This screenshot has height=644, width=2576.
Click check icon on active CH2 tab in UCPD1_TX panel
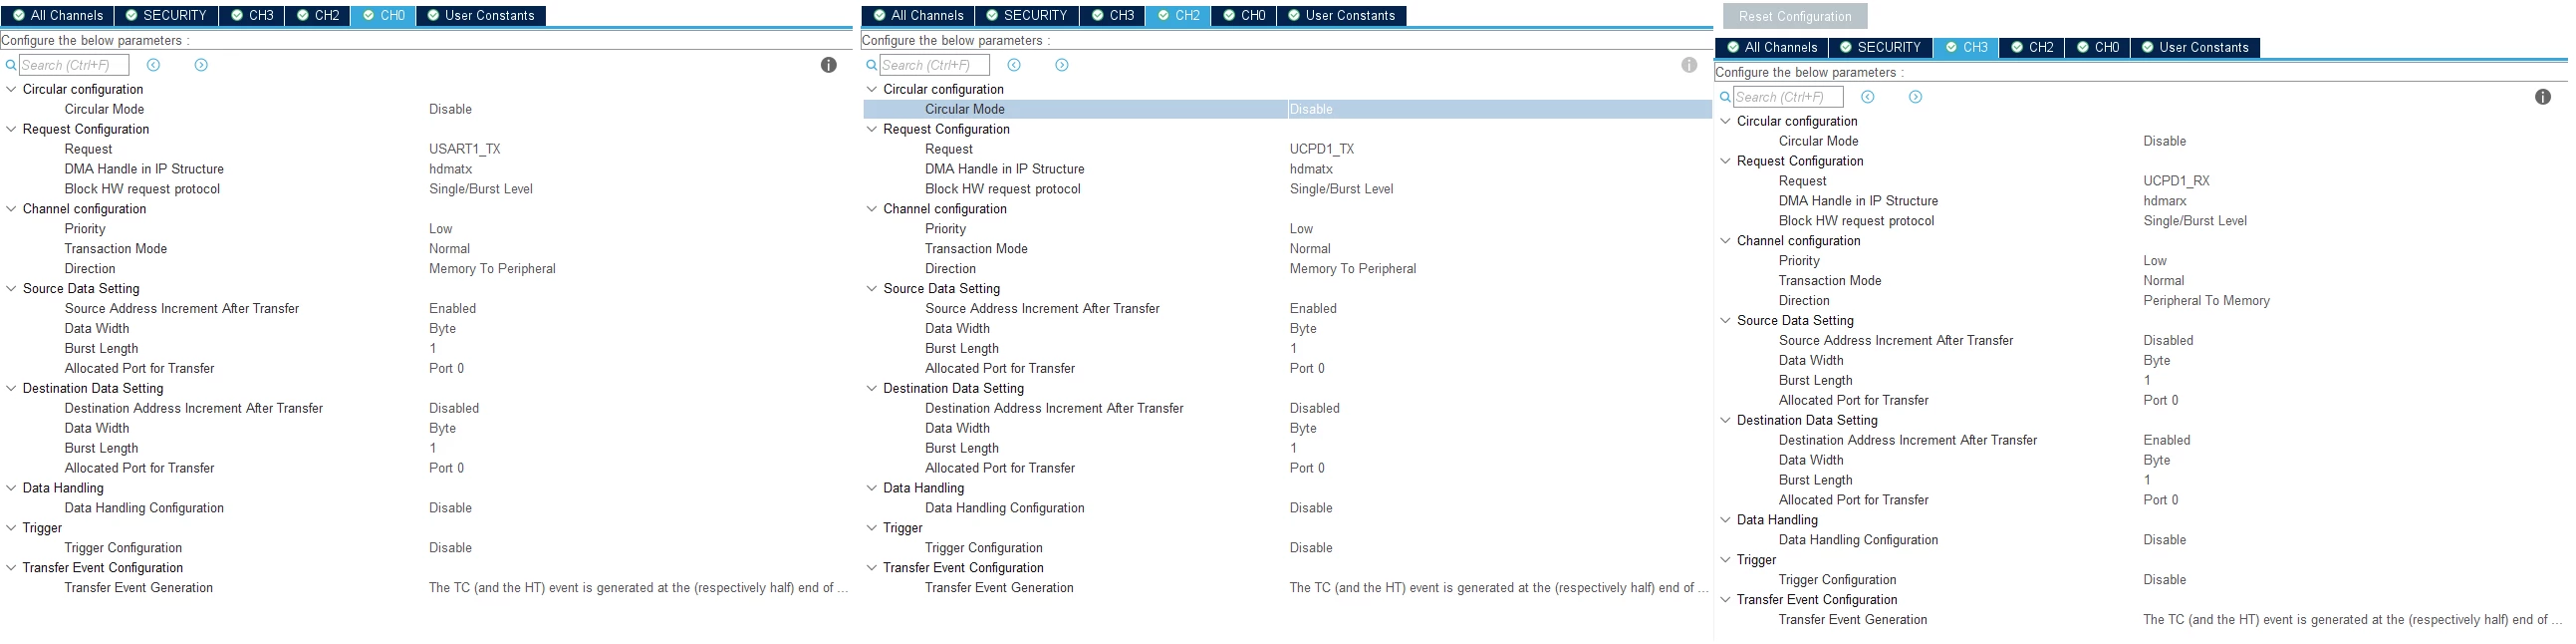click(1164, 16)
